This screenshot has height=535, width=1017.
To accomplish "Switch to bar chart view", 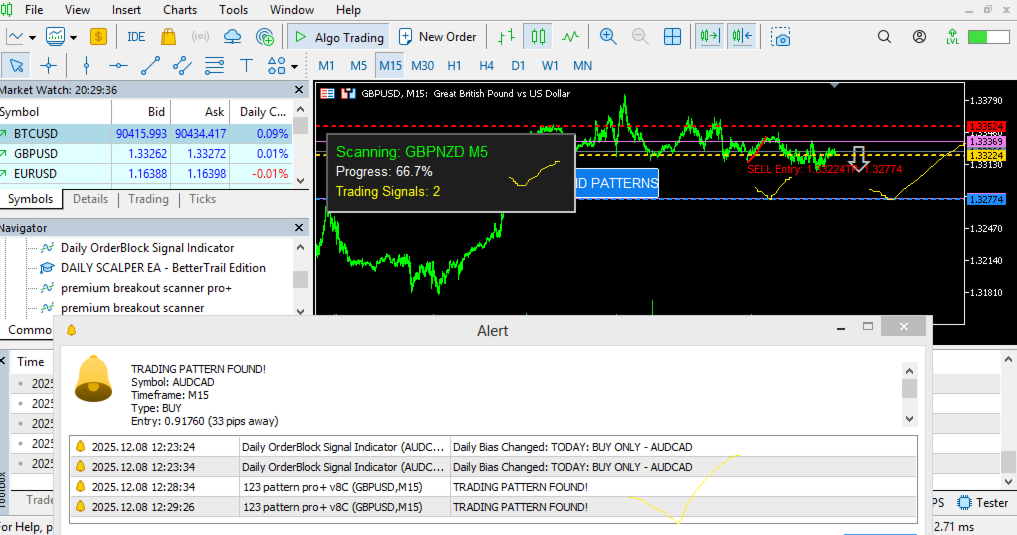I will [x=507, y=37].
